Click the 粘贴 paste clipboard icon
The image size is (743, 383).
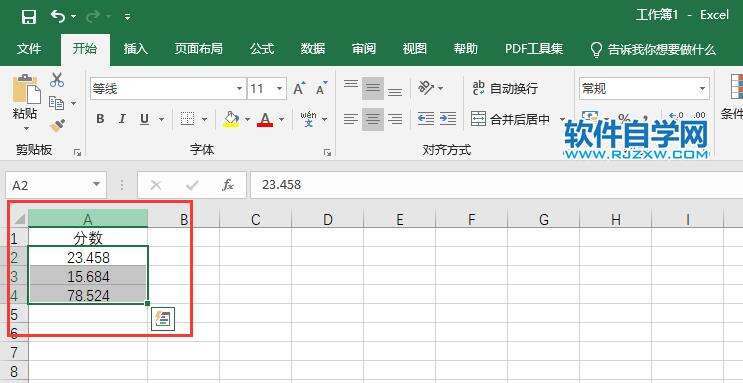[x=26, y=89]
